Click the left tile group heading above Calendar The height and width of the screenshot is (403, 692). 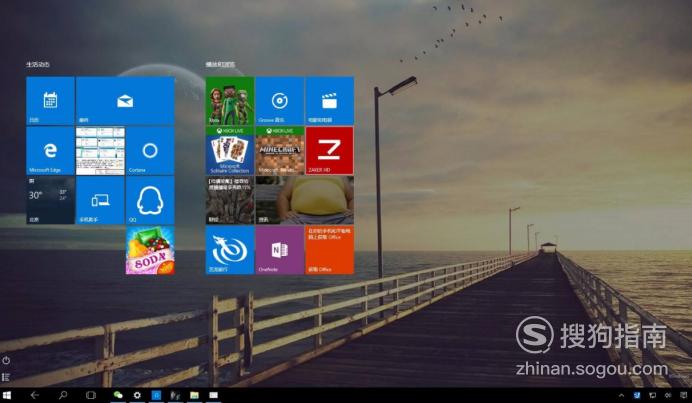tap(38, 64)
